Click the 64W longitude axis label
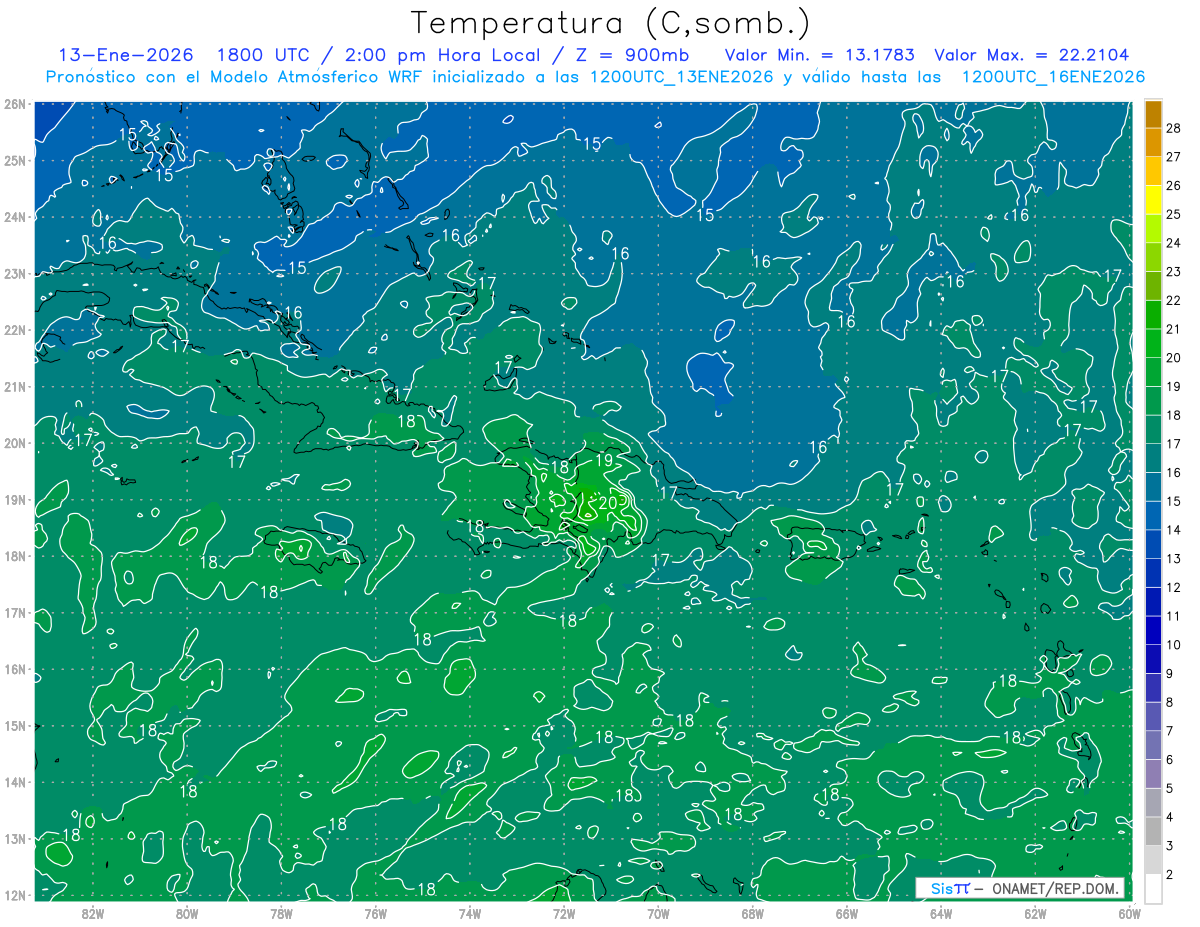Image resolution: width=1200 pixels, height=927 pixels. pyautogui.click(x=941, y=913)
